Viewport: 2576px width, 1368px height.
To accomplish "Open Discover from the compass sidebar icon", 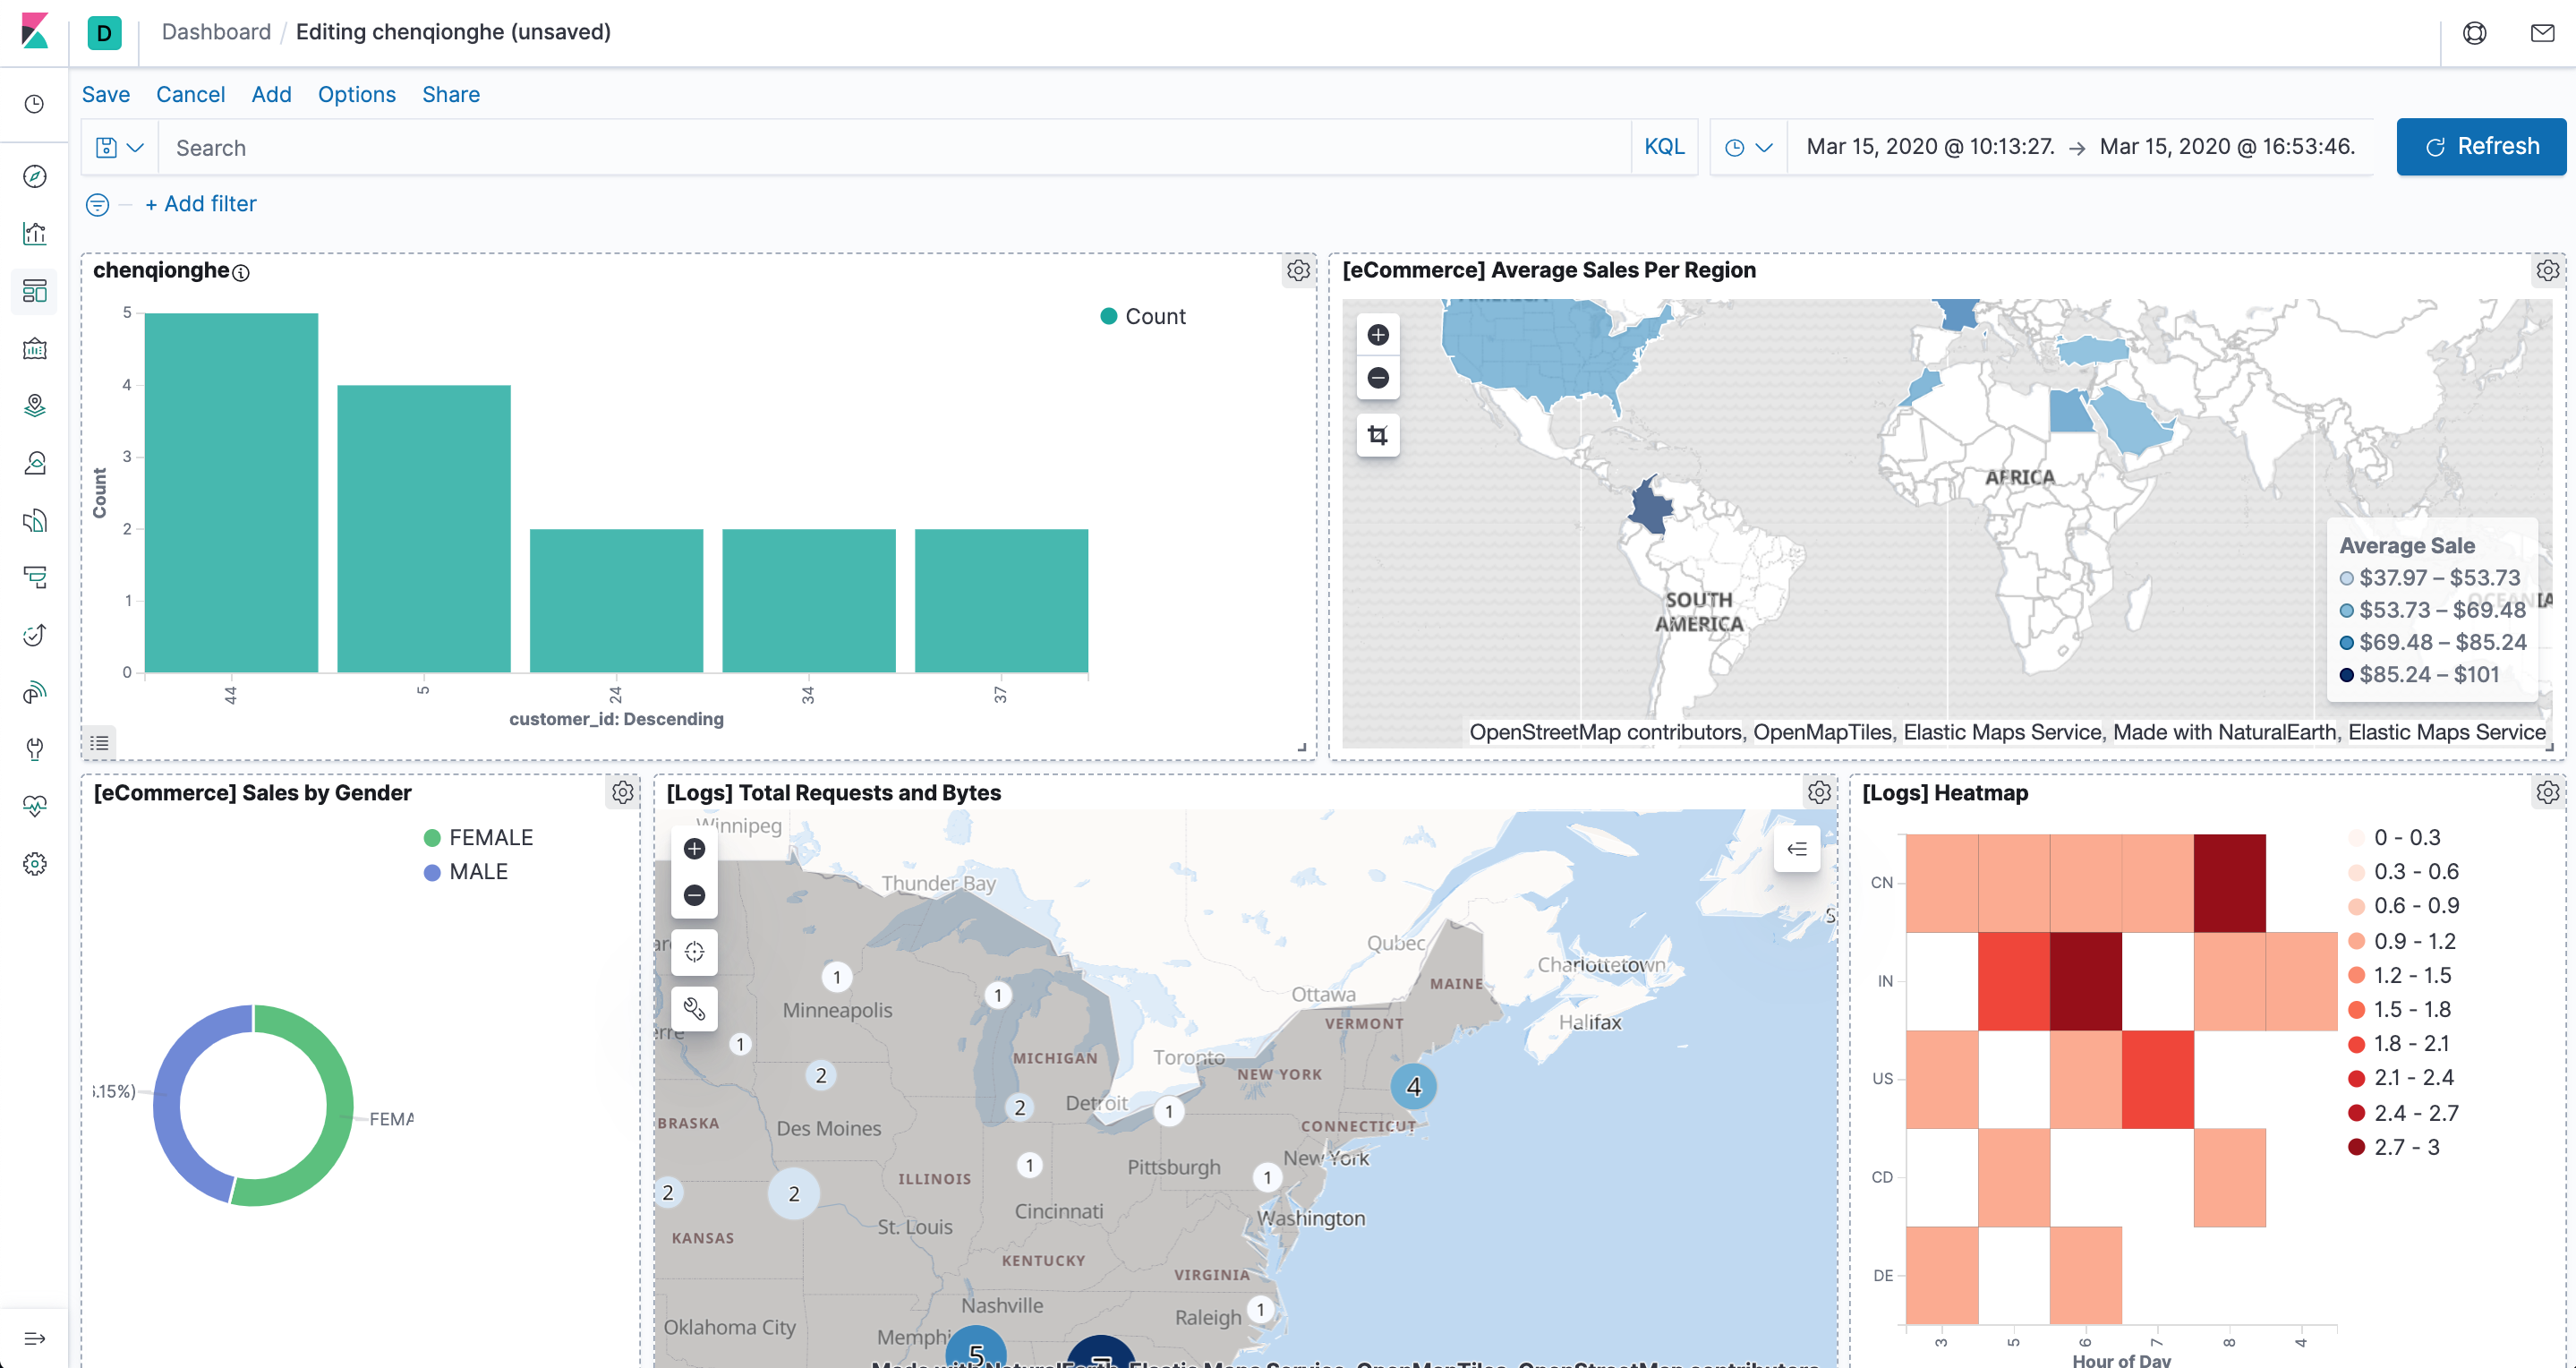I will pyautogui.click(x=35, y=176).
